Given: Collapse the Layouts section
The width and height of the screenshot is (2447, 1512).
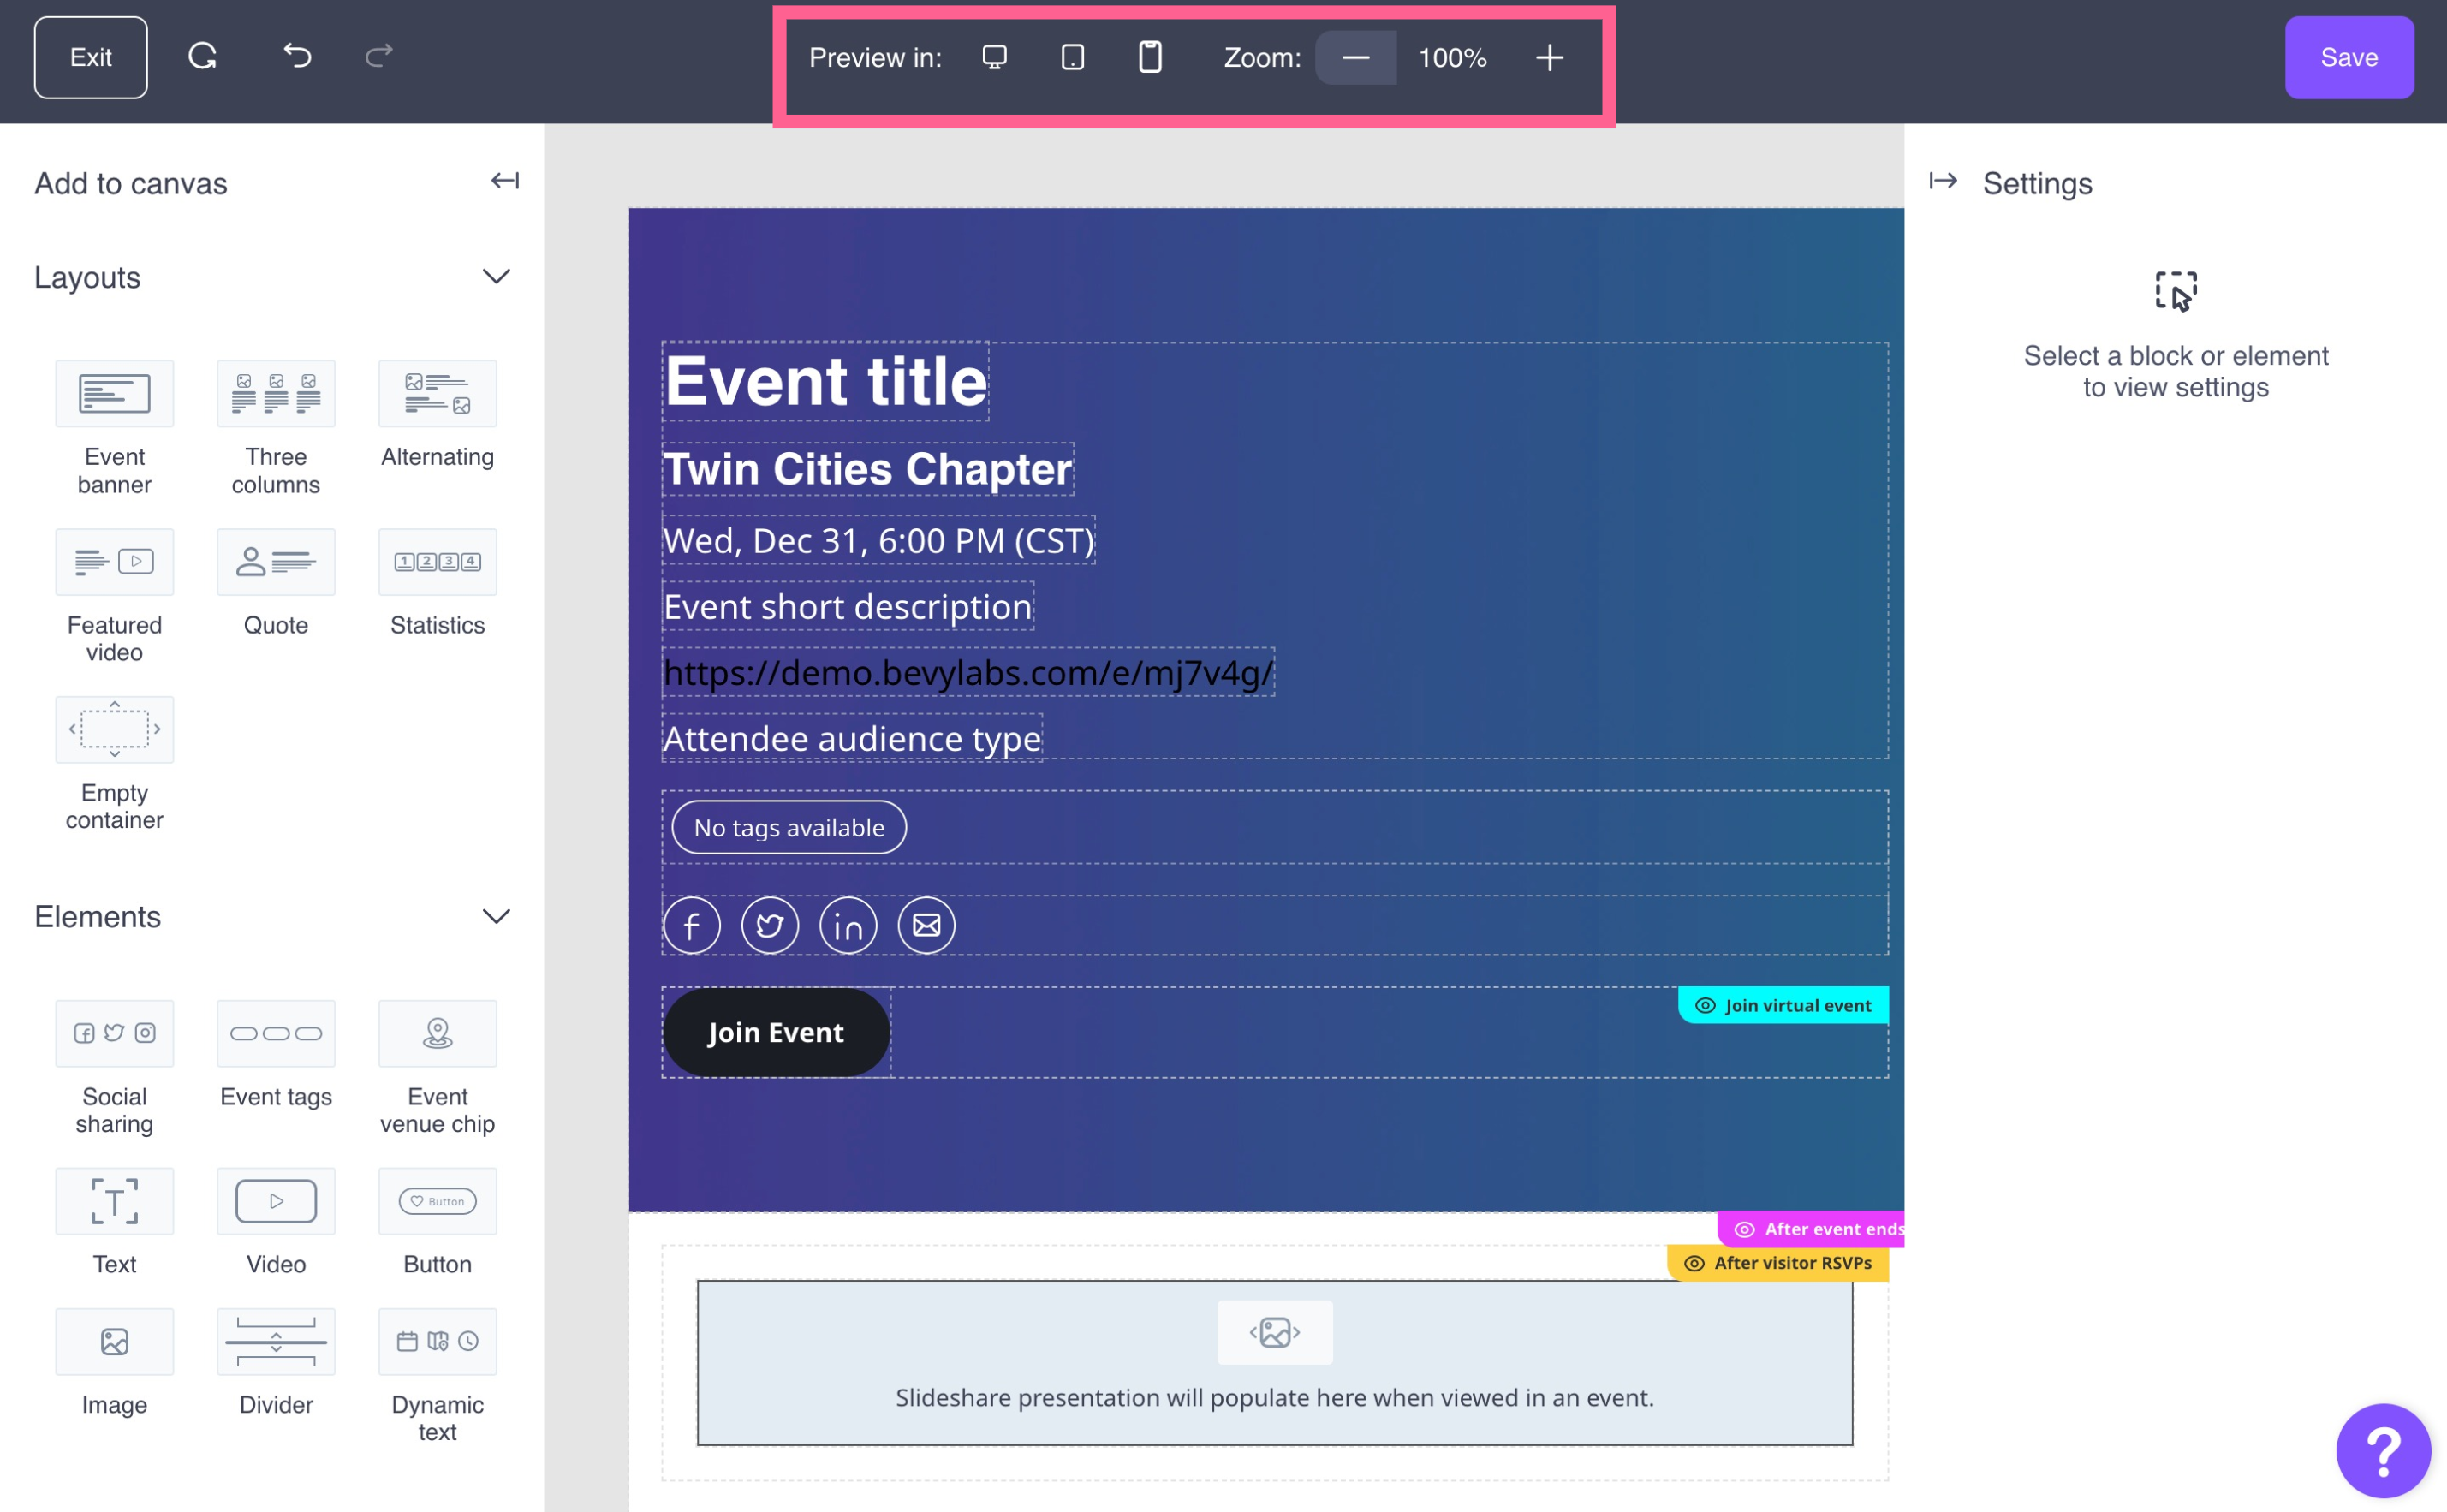Looking at the screenshot, I should [496, 277].
